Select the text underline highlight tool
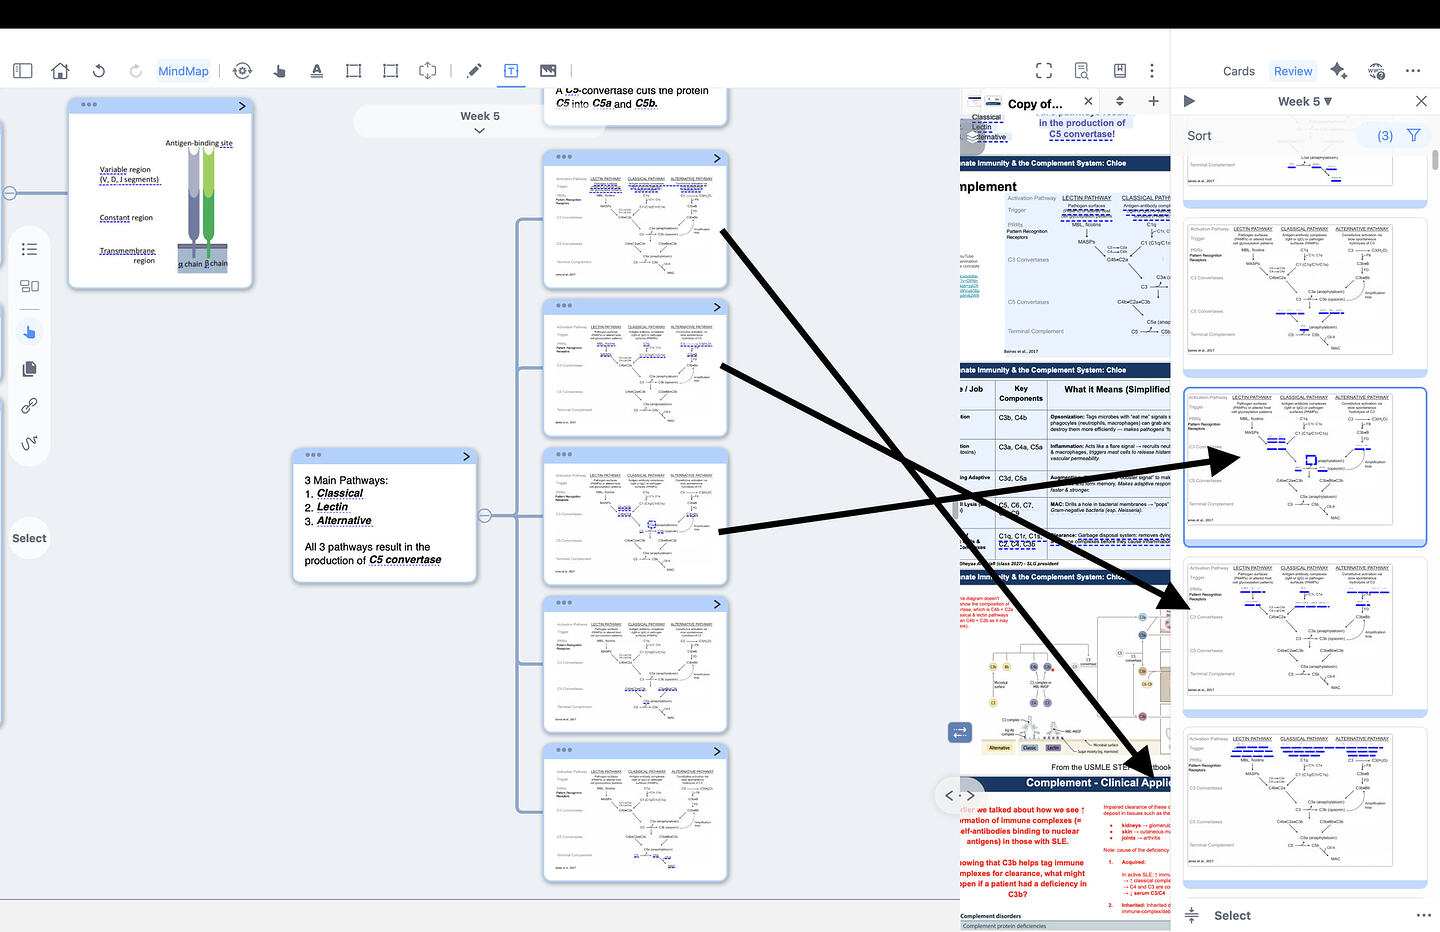The image size is (1440, 932). (x=316, y=71)
